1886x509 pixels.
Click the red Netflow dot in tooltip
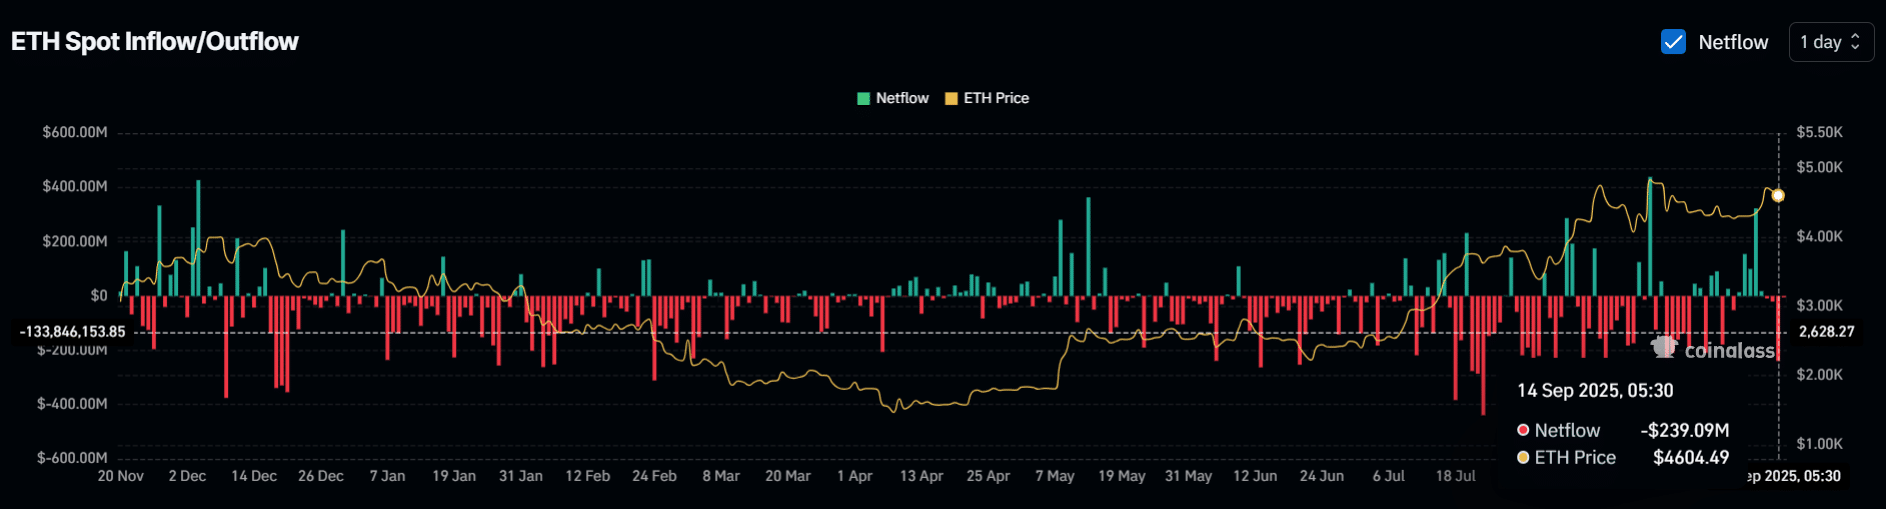coord(1523,430)
